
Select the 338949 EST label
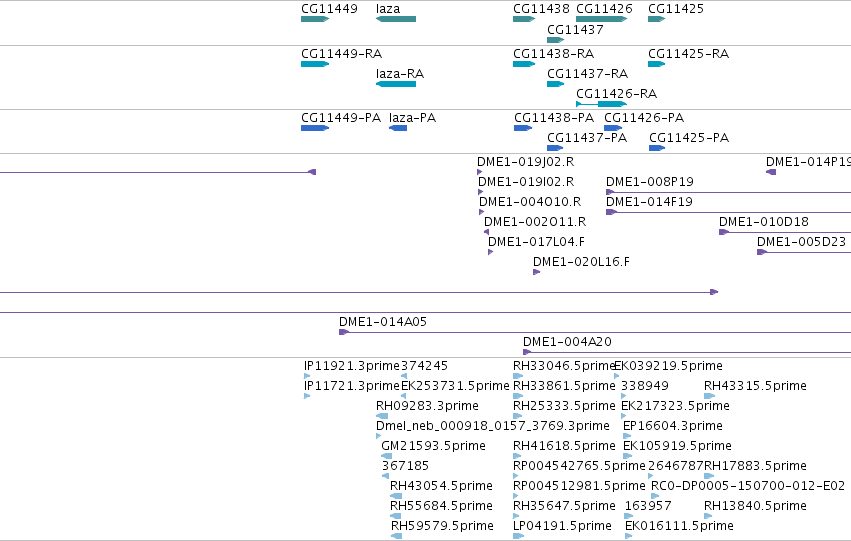coord(645,386)
